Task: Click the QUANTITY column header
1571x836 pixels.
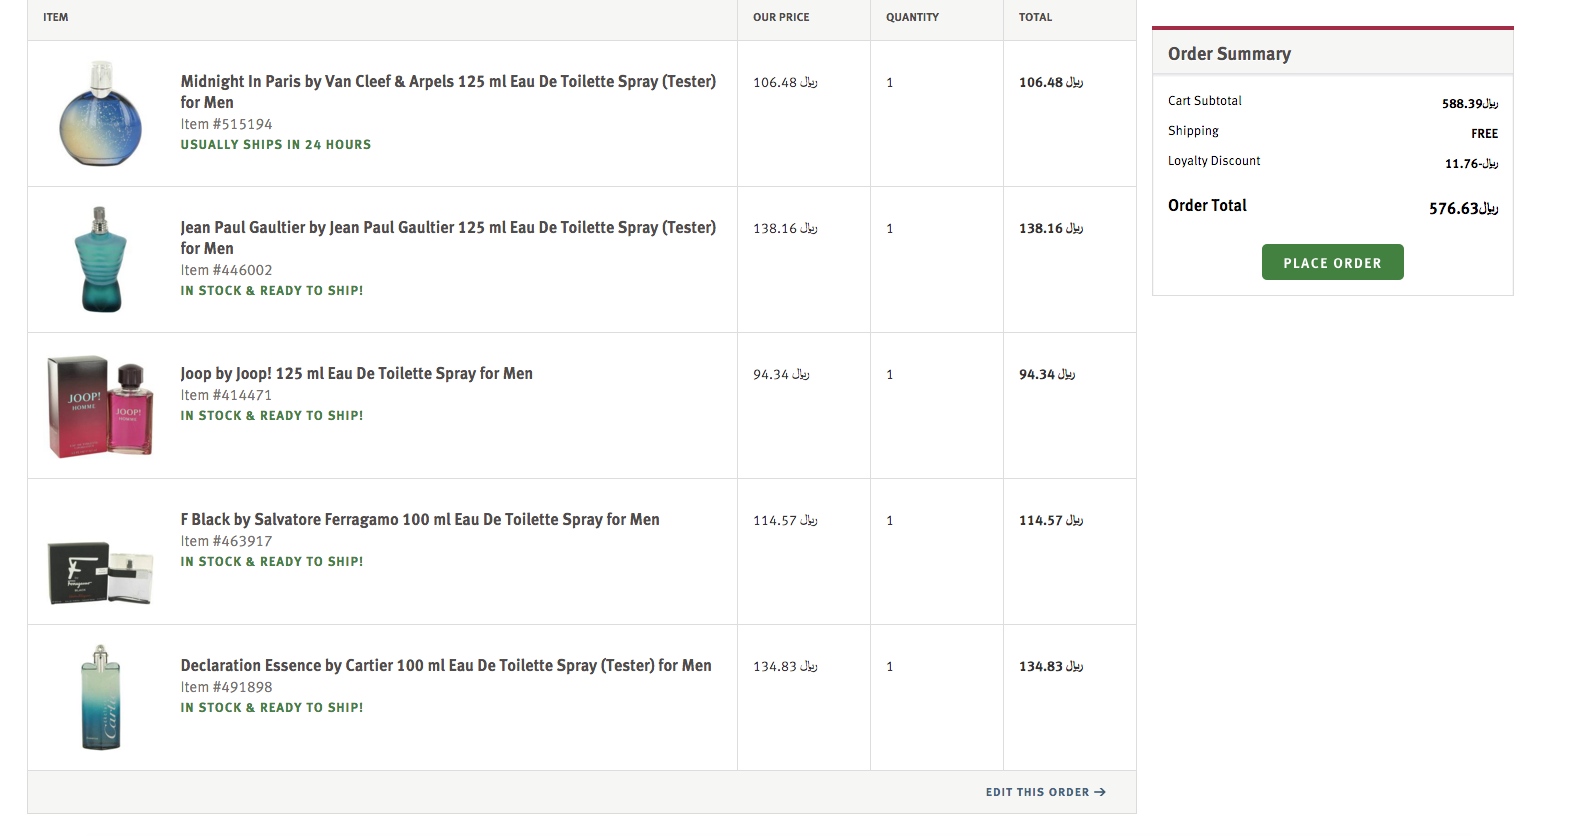Action: click(912, 17)
